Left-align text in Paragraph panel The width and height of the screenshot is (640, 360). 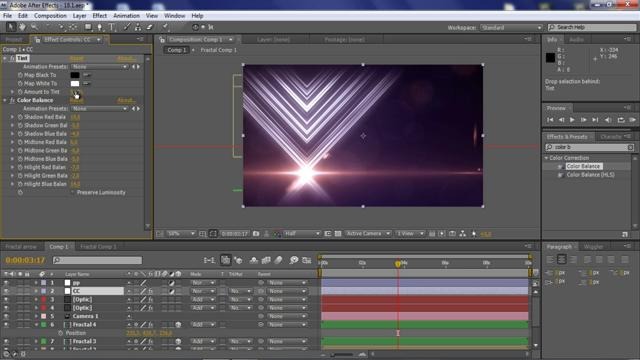tap(550, 259)
